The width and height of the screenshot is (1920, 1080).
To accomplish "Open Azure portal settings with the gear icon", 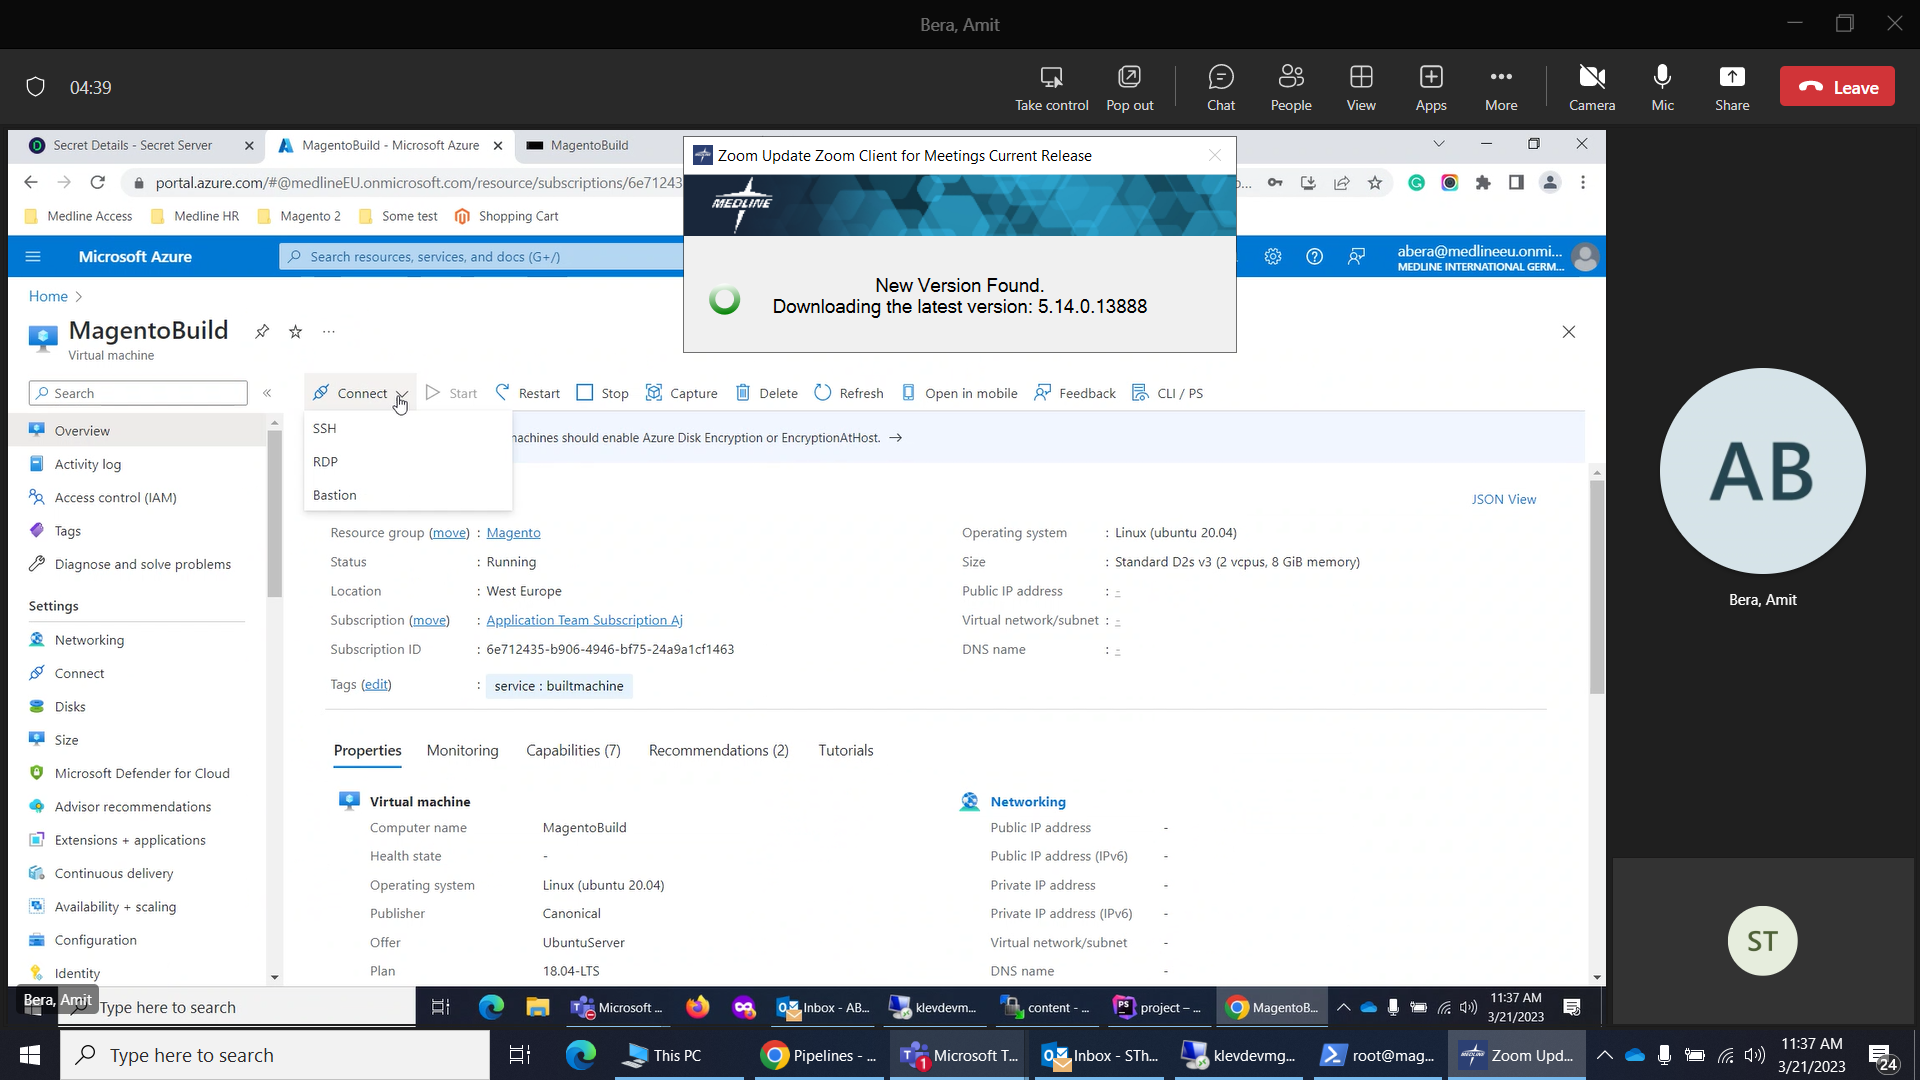I will pyautogui.click(x=1272, y=257).
